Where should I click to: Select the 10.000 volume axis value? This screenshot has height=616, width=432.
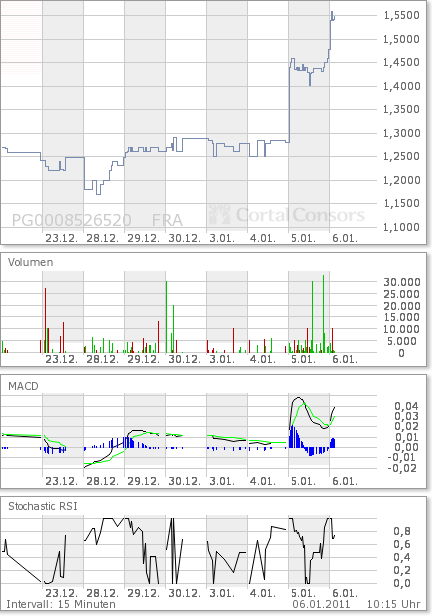pos(402,329)
